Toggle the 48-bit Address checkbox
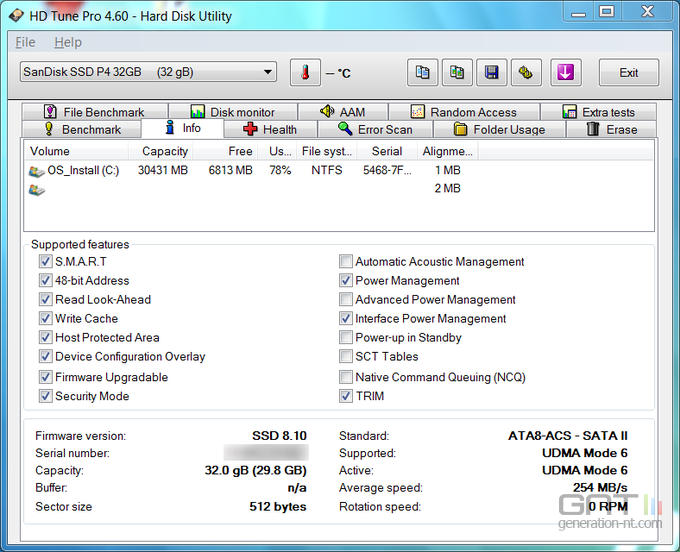Viewport: 680px width, 552px height. pos(46,281)
